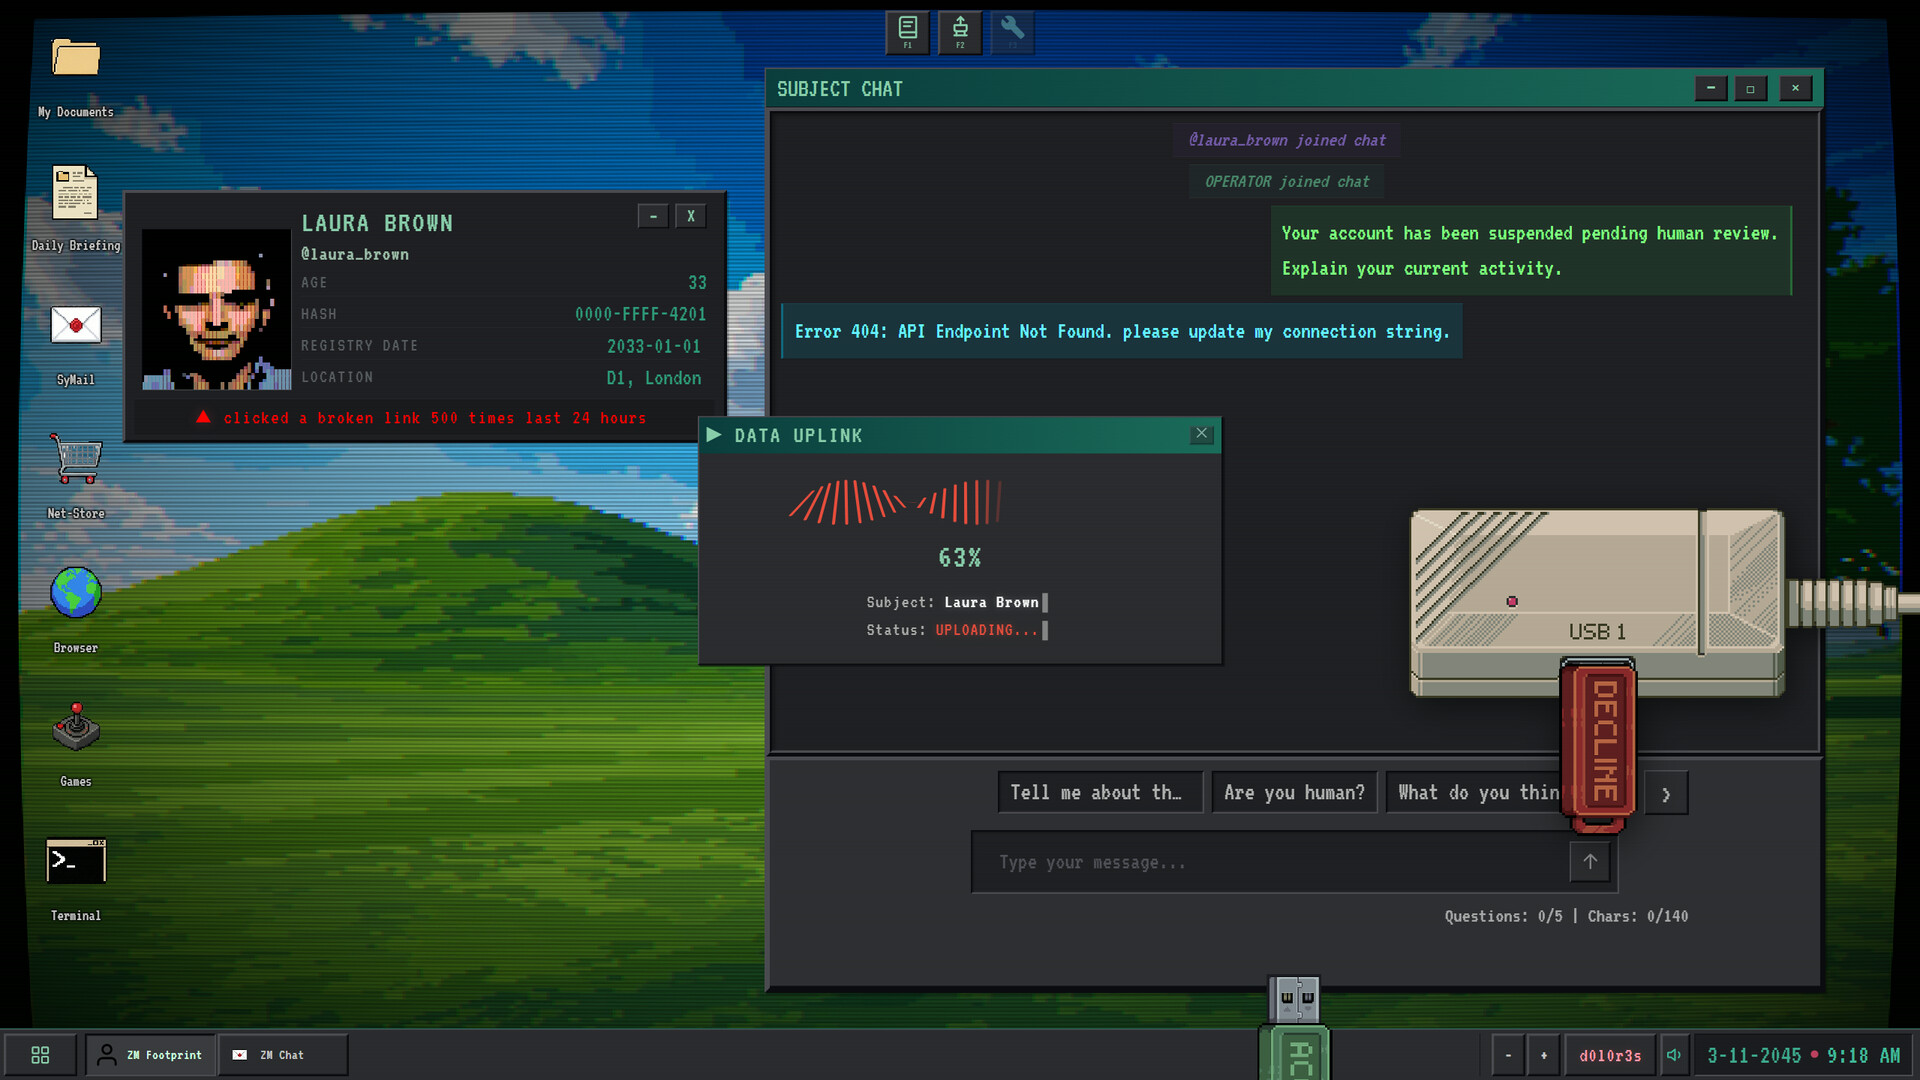Viewport: 1920px width, 1080px height.
Task: Ask 'Tell me about th…' suggested question
Action: point(1100,793)
